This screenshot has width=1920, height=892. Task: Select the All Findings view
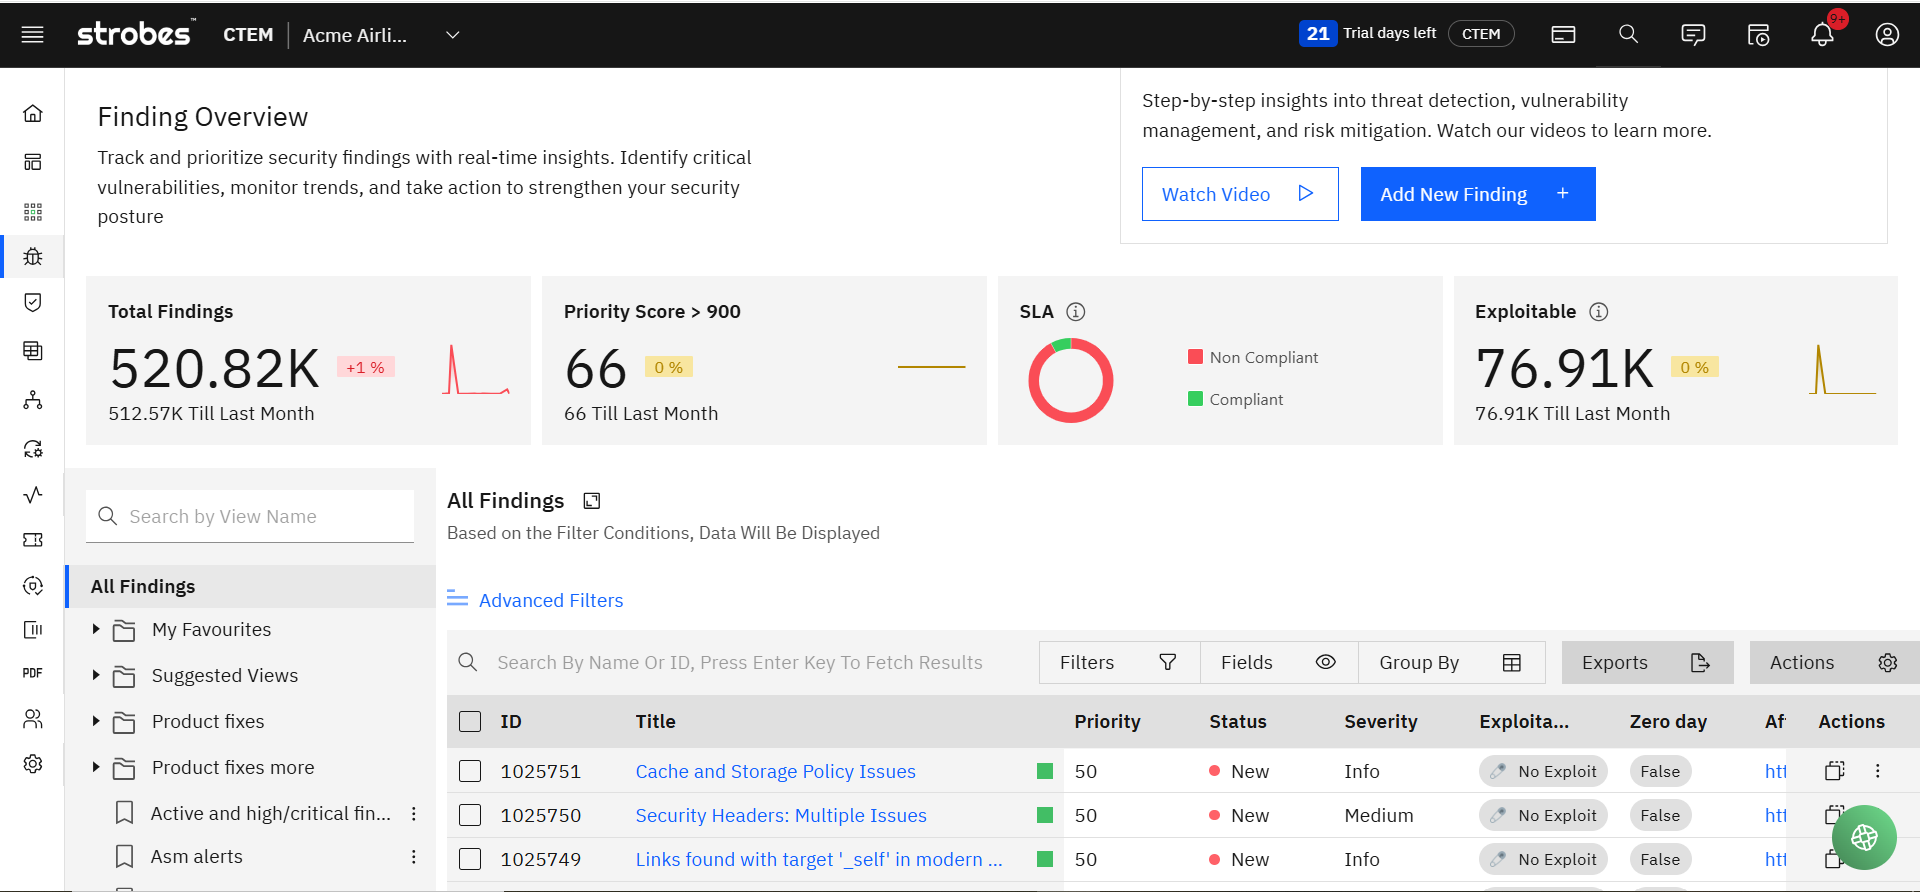coord(143,587)
